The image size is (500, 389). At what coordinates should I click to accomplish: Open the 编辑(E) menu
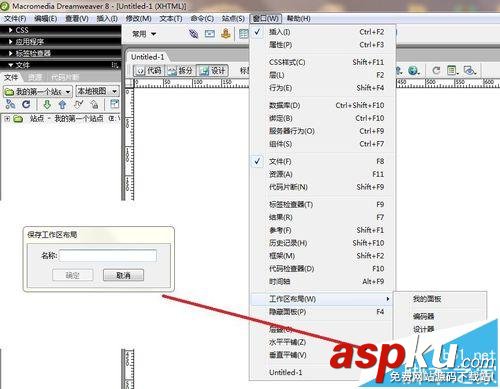coord(46,19)
